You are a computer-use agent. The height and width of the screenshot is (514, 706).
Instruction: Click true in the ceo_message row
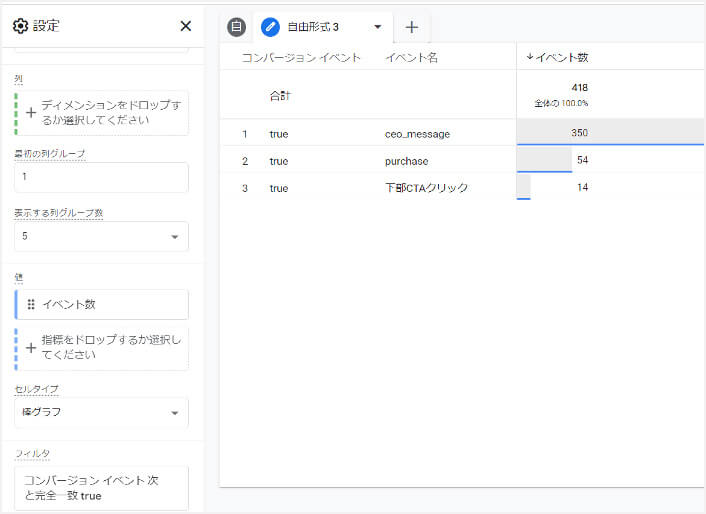(279, 134)
